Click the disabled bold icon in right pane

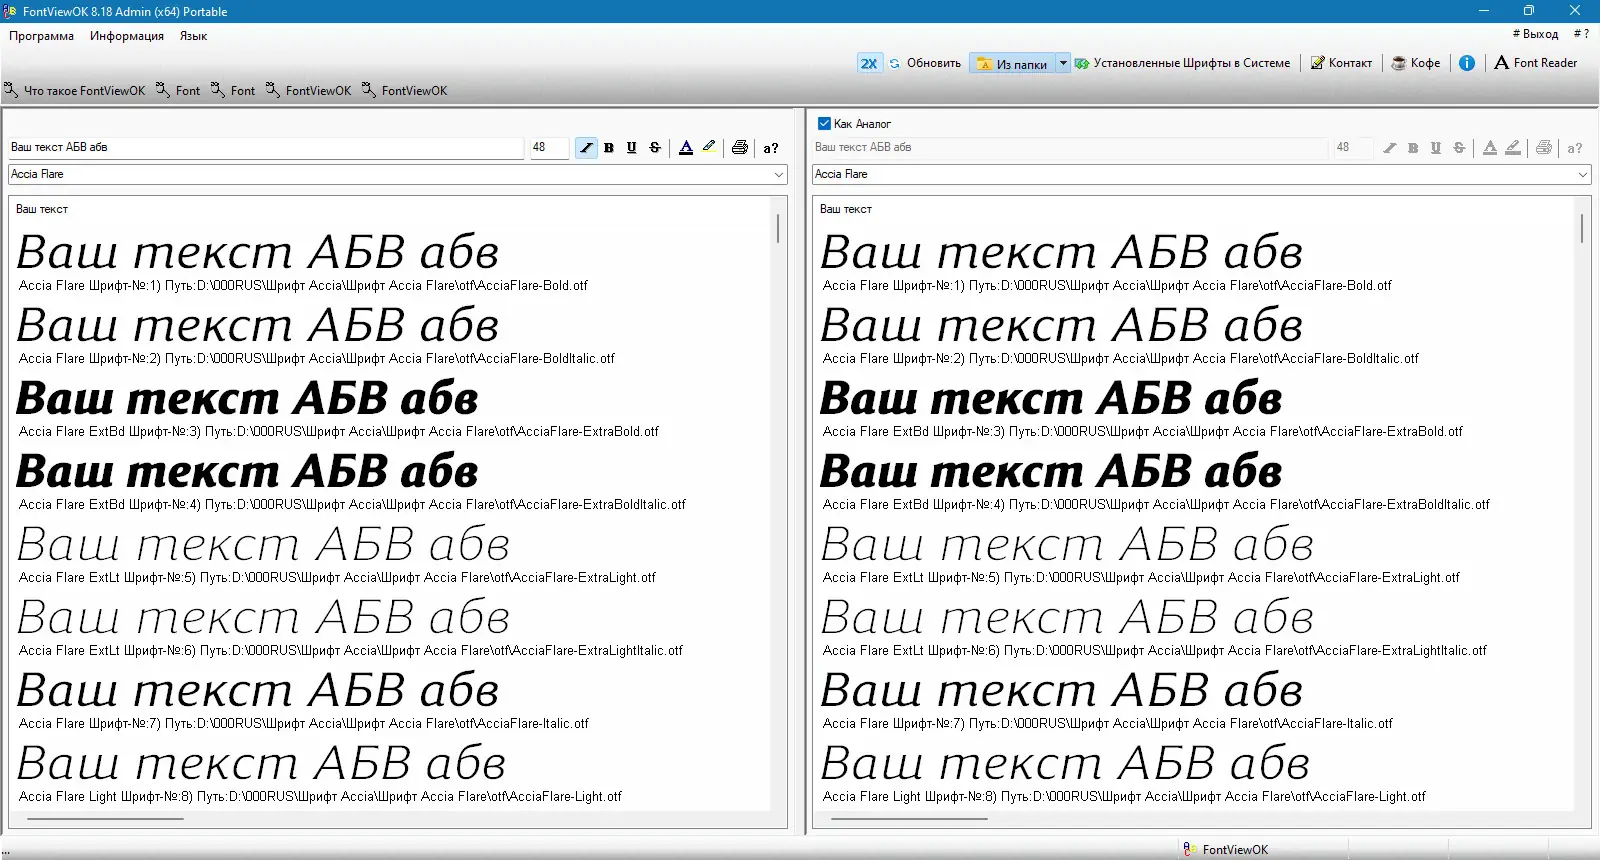coord(1413,148)
